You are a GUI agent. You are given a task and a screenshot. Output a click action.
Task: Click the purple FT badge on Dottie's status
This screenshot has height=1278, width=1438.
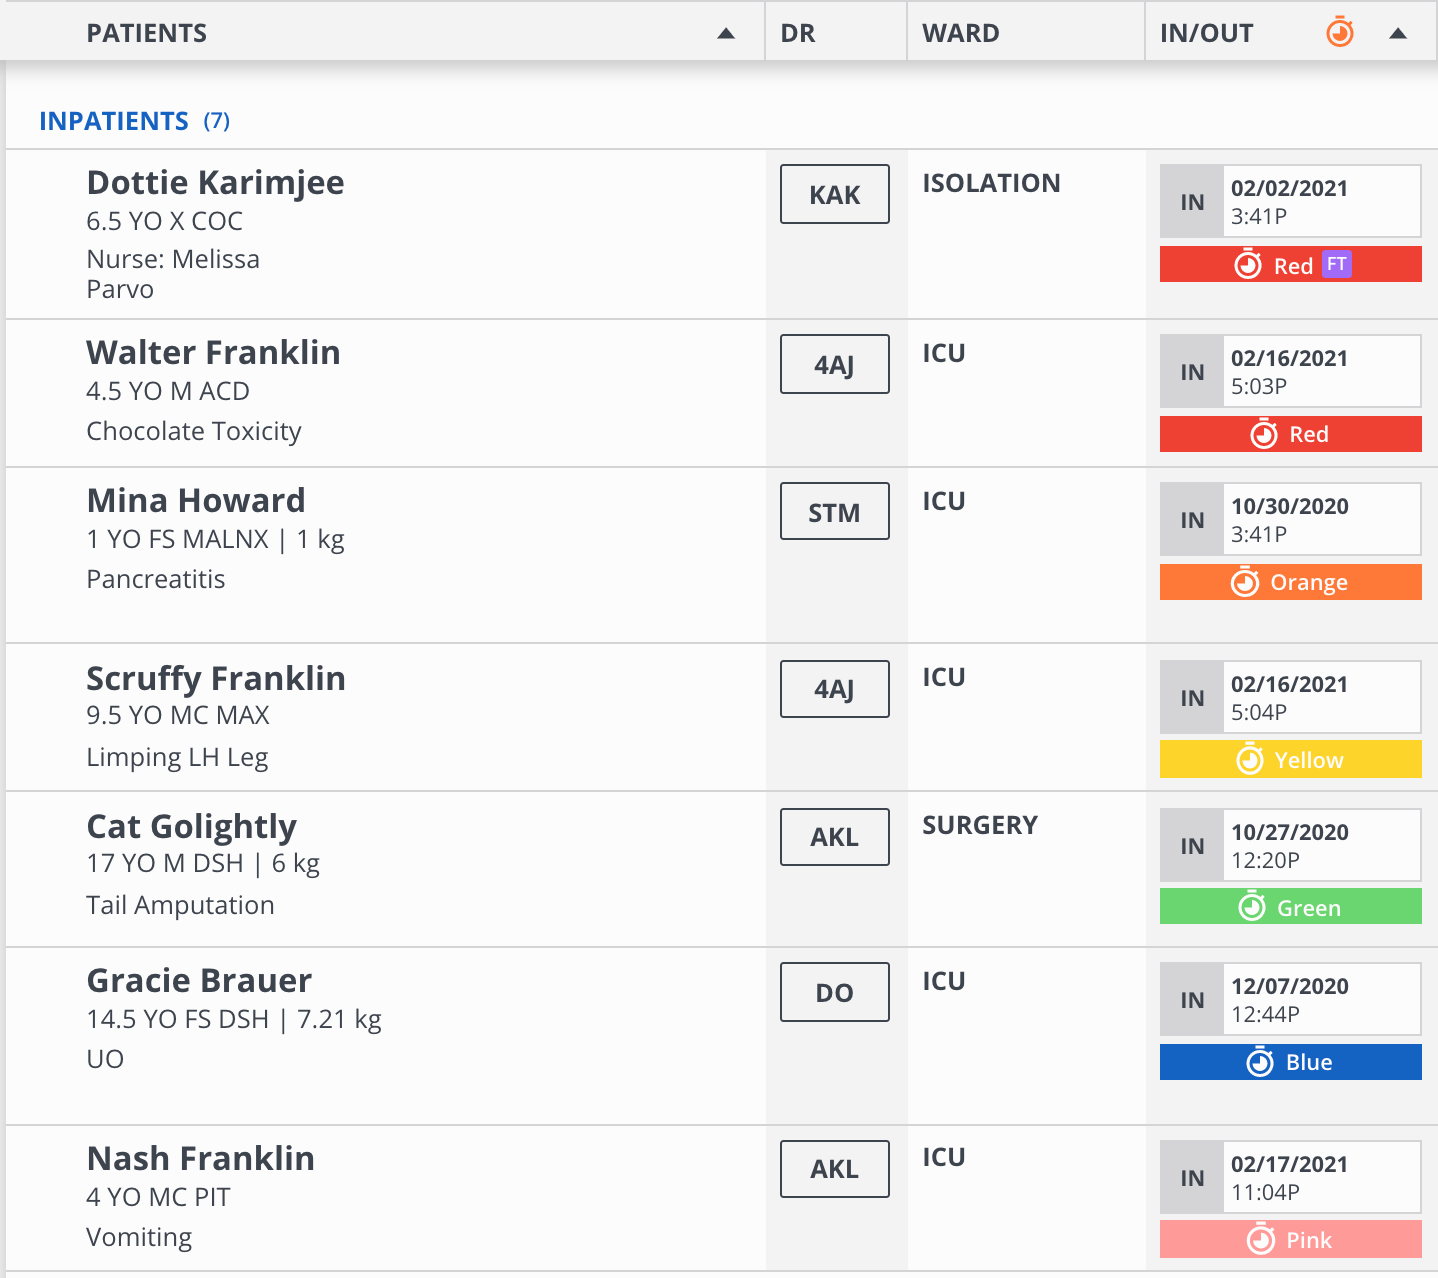(1336, 264)
